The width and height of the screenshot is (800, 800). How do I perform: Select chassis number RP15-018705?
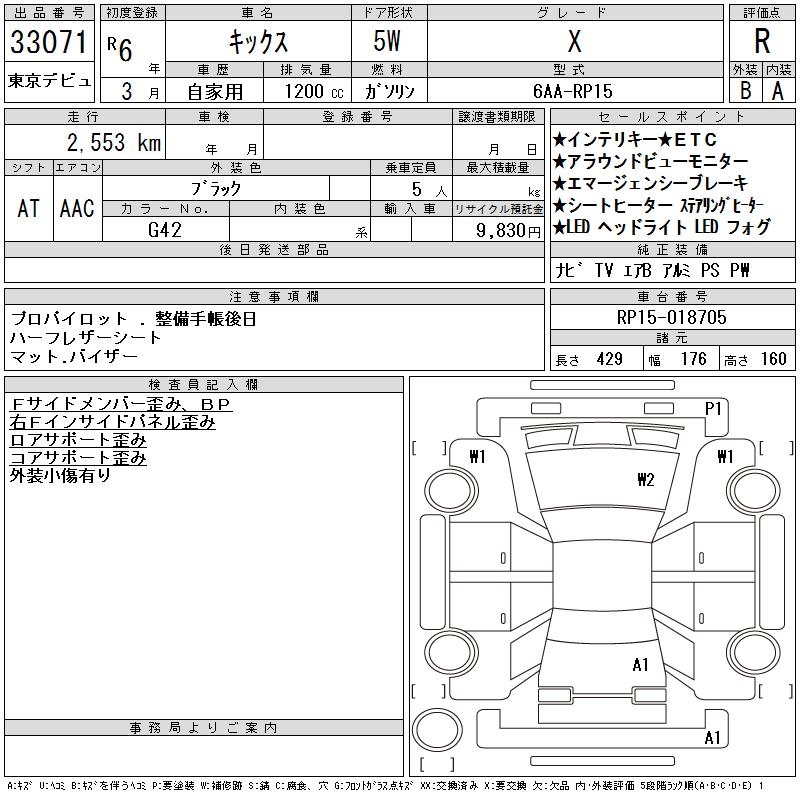point(671,317)
